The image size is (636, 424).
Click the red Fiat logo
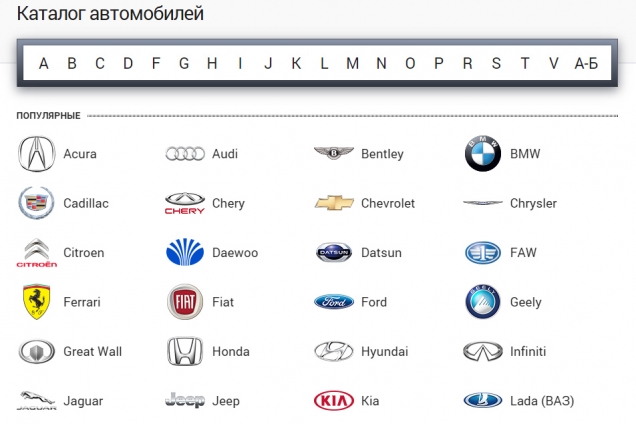(185, 302)
